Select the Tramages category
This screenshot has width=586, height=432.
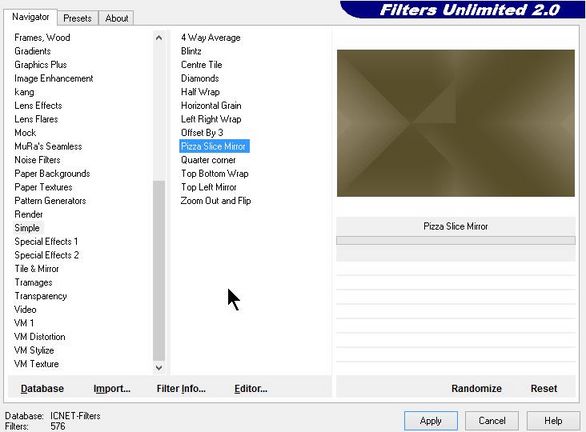click(x=33, y=282)
